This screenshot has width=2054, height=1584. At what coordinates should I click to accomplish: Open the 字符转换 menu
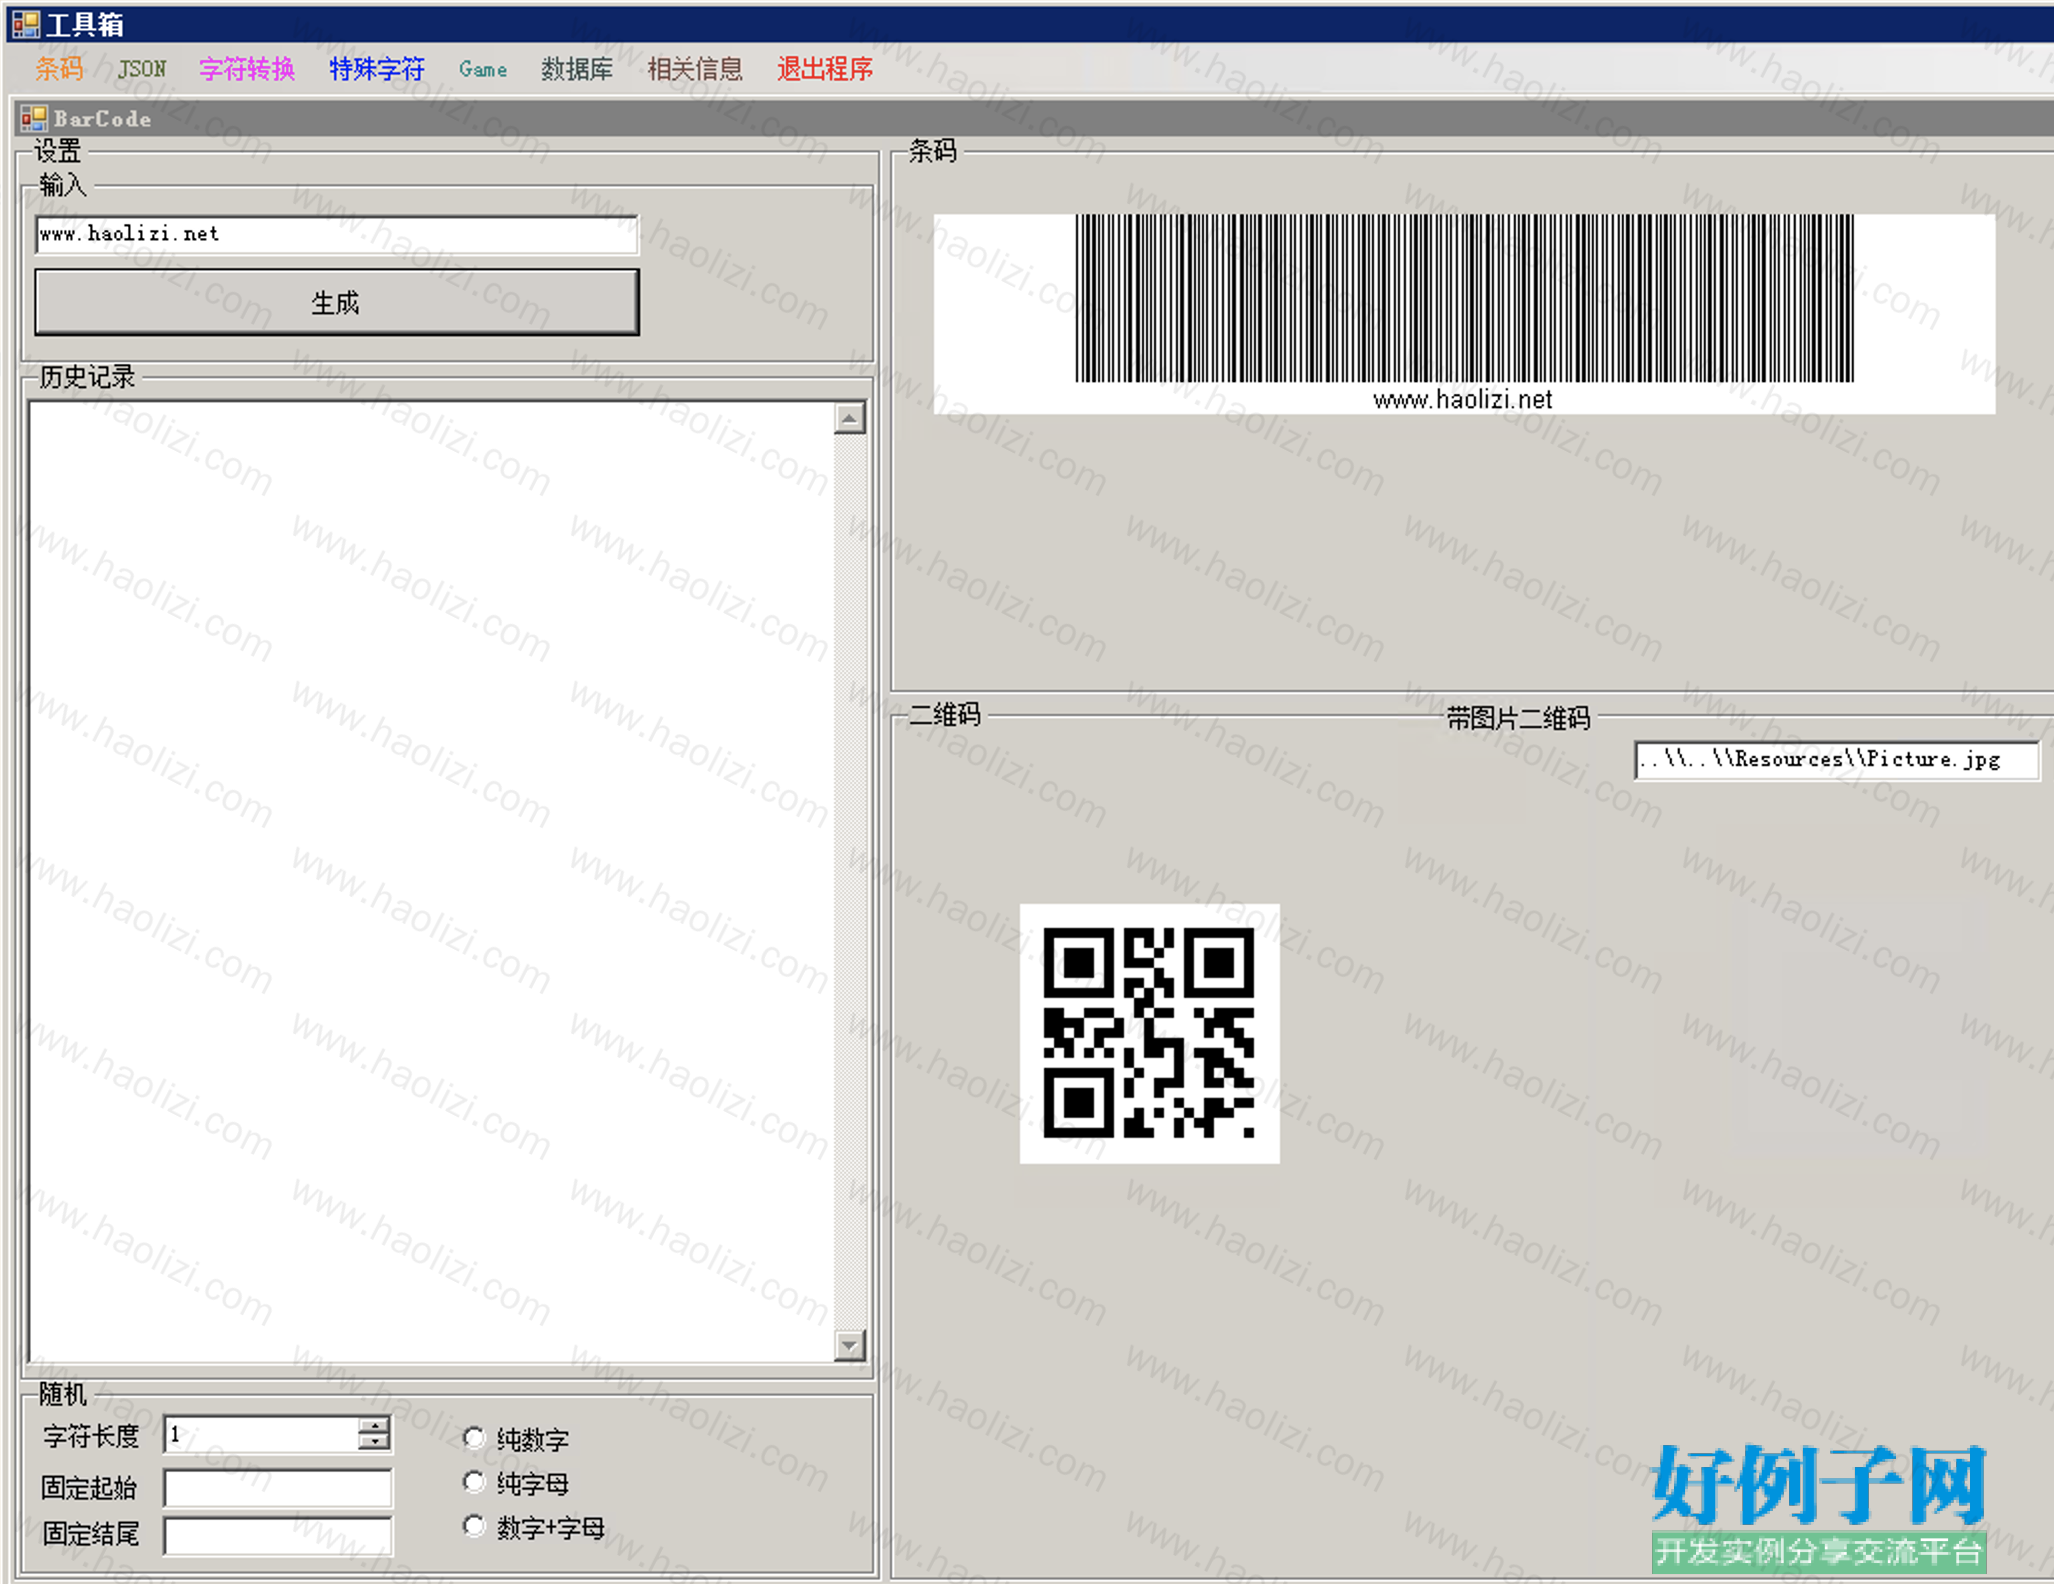[x=247, y=69]
